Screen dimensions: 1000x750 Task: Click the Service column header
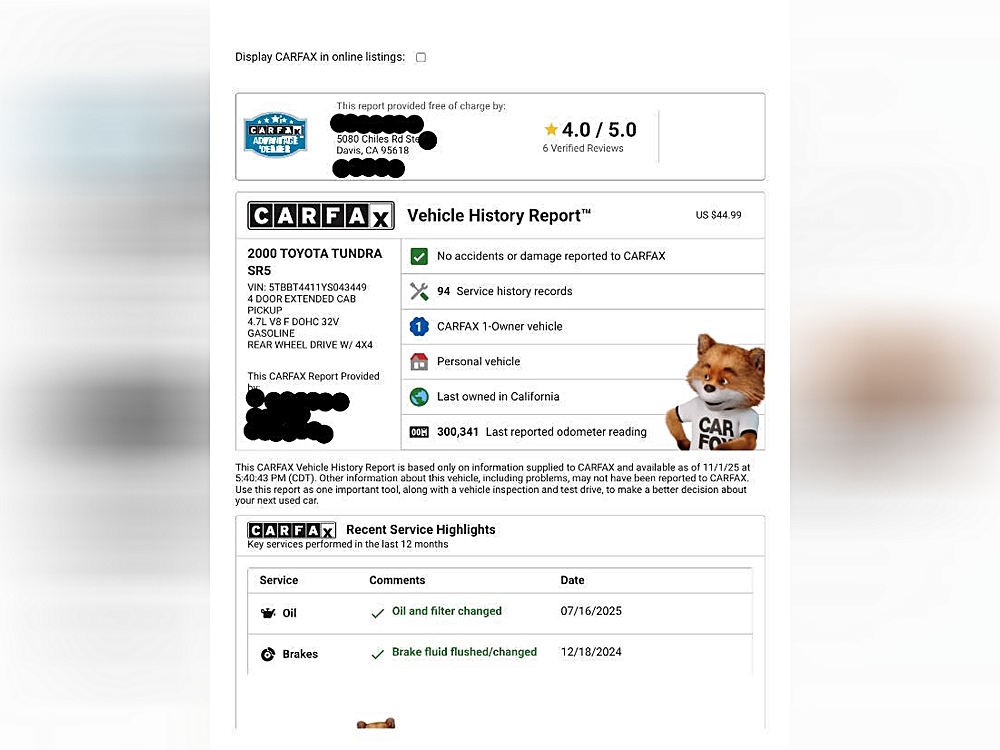[279, 580]
